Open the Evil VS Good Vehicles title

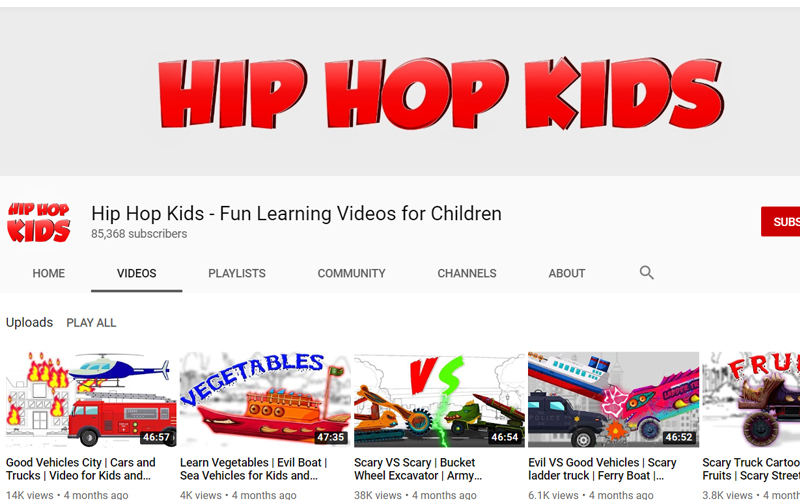pos(602,469)
